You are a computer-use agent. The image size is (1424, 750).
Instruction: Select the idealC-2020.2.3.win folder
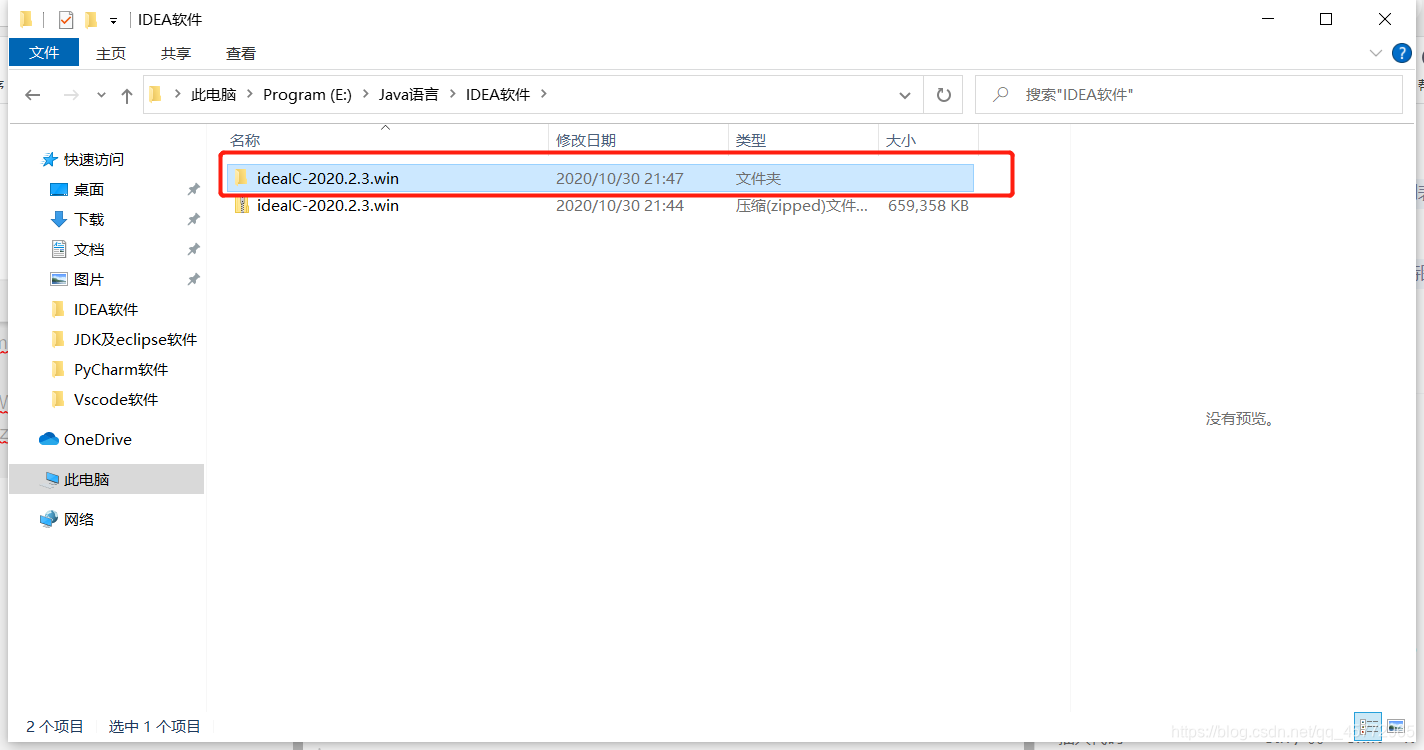pyautogui.click(x=600, y=178)
